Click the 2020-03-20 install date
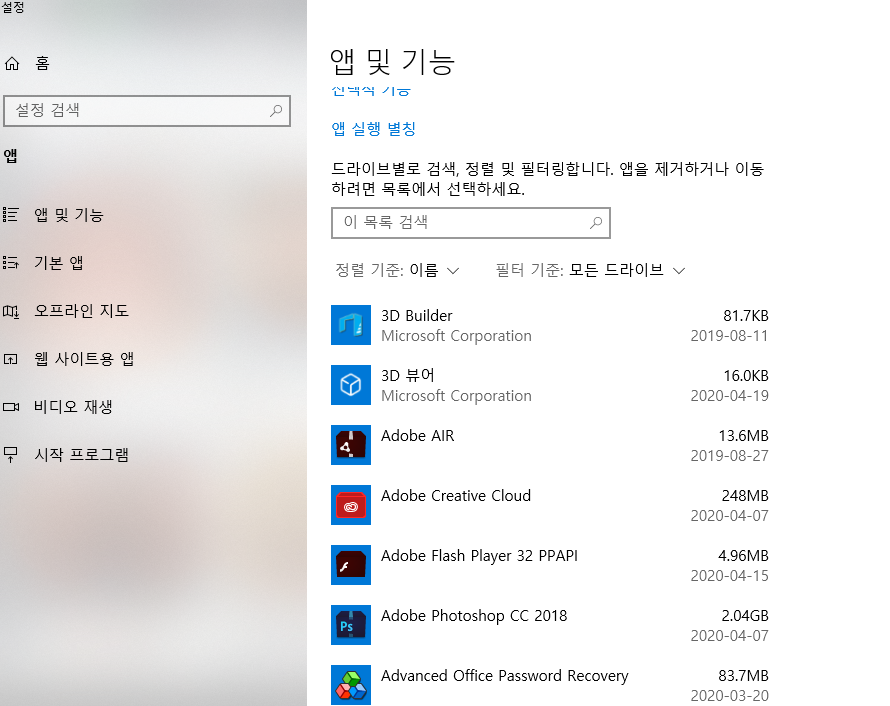Screen dimensions: 890x706 point(729,696)
